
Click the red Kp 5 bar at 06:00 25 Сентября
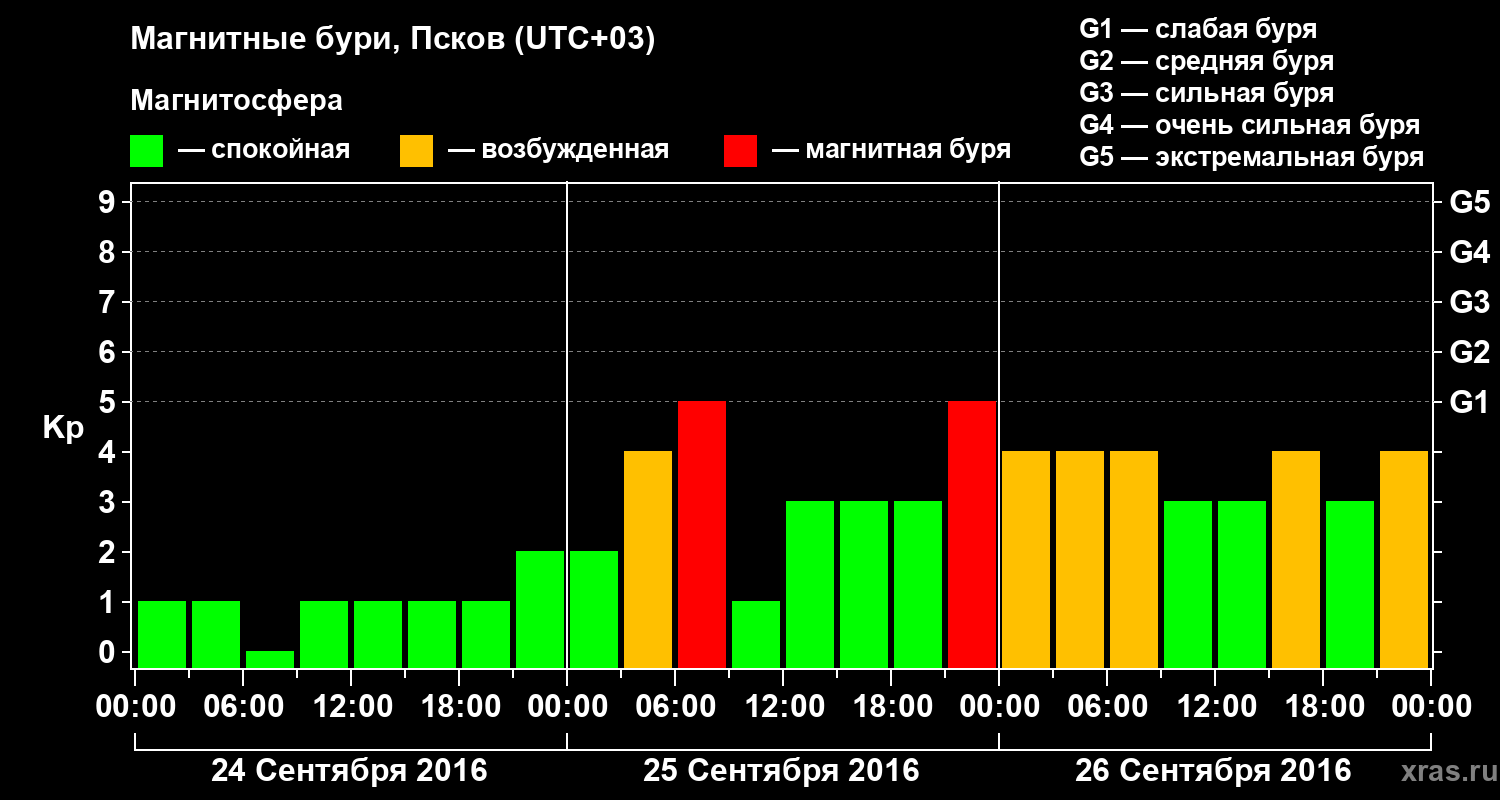coord(702,535)
